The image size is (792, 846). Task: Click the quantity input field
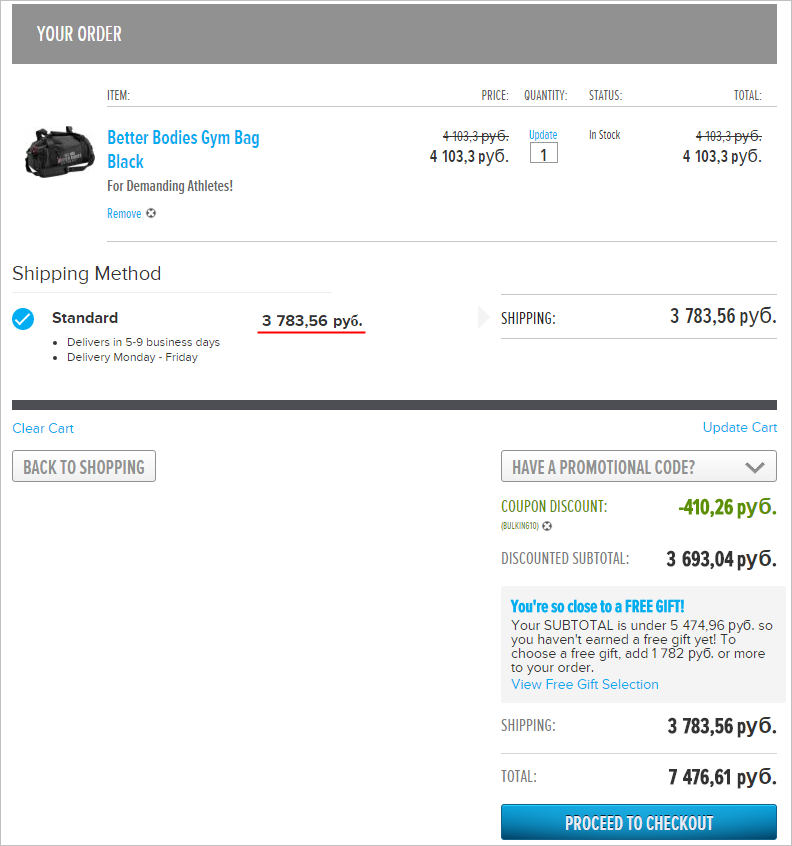tap(544, 153)
